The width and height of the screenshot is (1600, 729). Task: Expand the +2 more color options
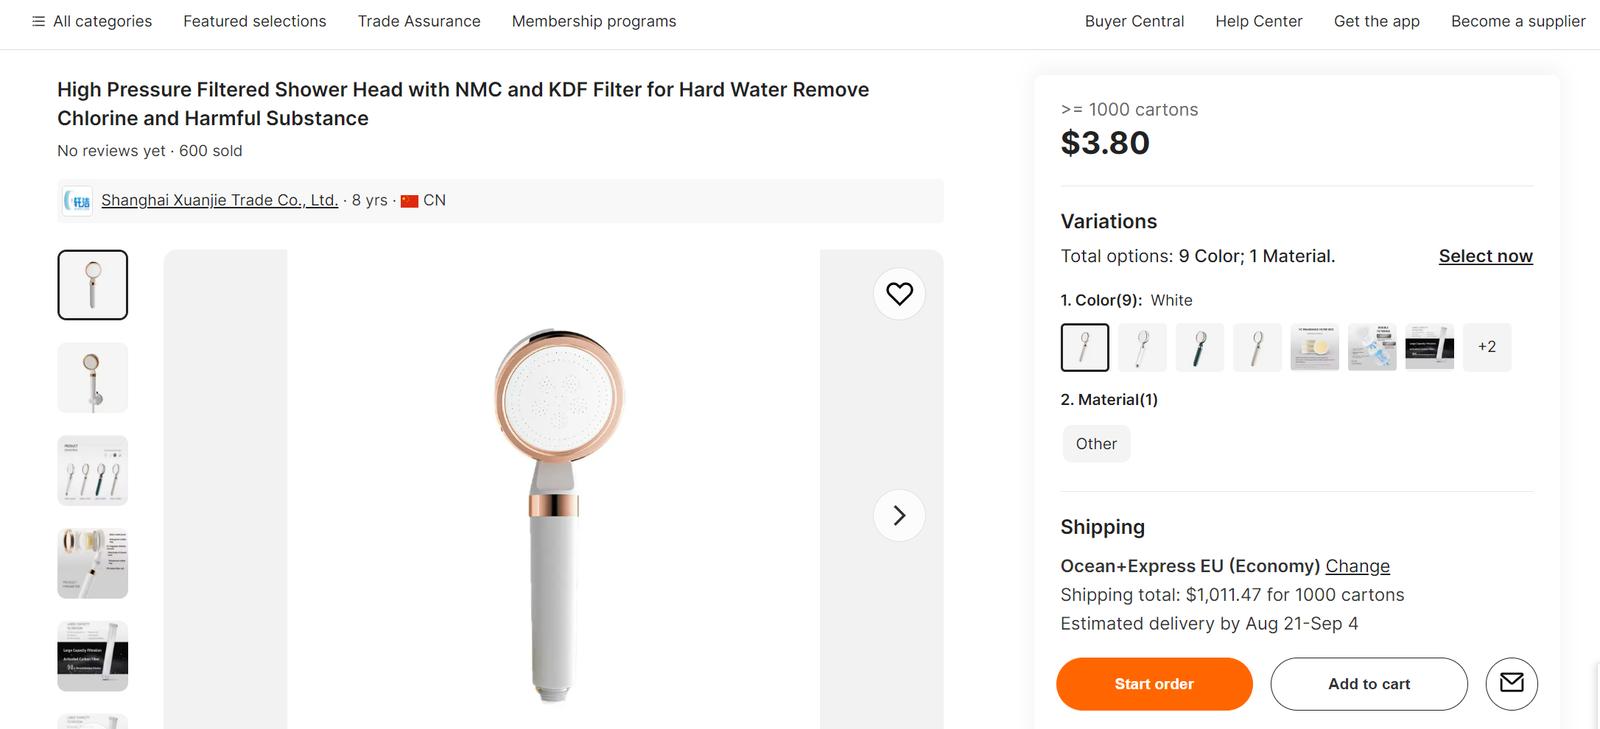click(1486, 347)
